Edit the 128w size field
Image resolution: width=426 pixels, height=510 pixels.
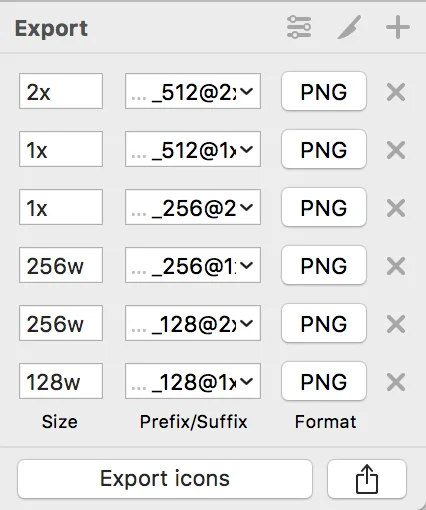(61, 381)
